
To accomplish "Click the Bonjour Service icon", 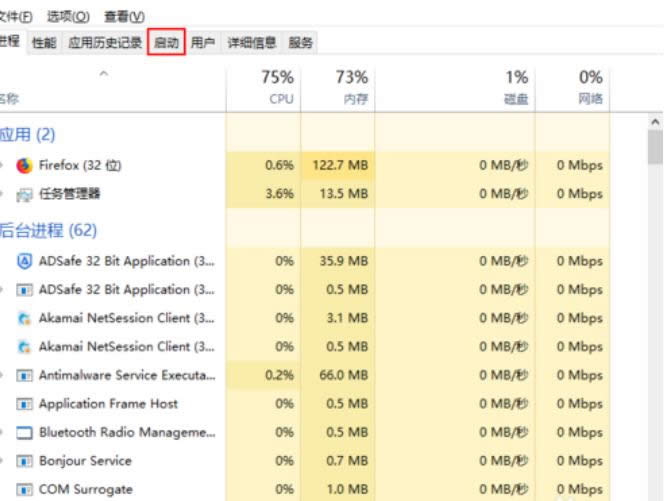I will tap(25, 461).
